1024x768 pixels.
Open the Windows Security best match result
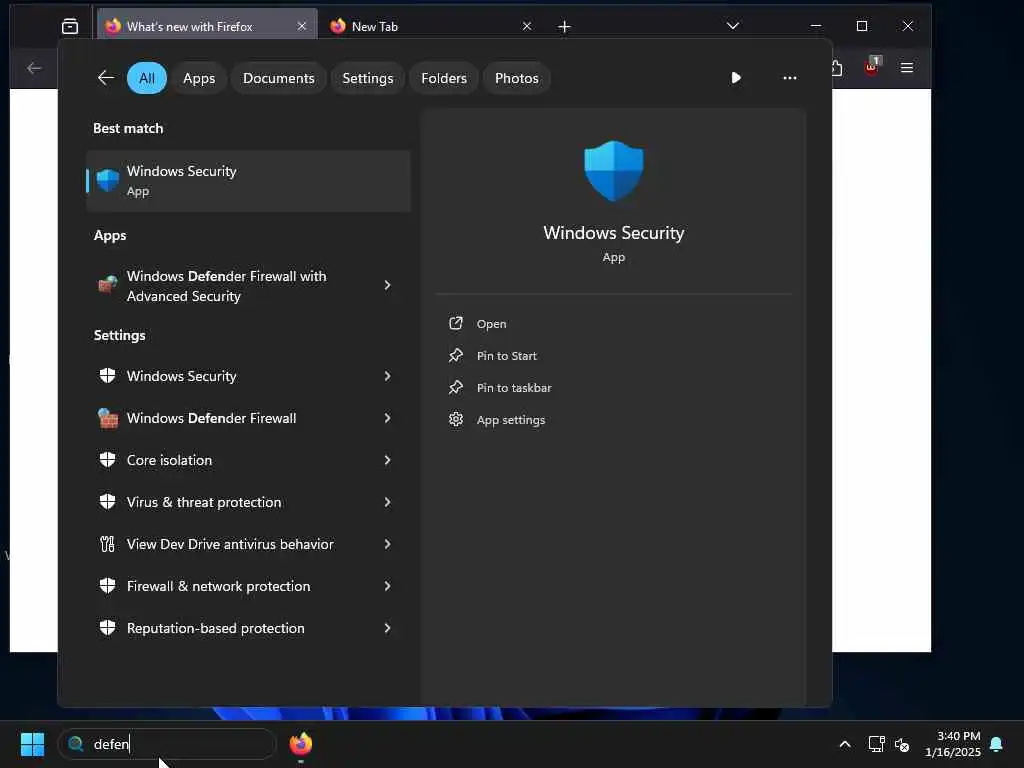click(248, 181)
